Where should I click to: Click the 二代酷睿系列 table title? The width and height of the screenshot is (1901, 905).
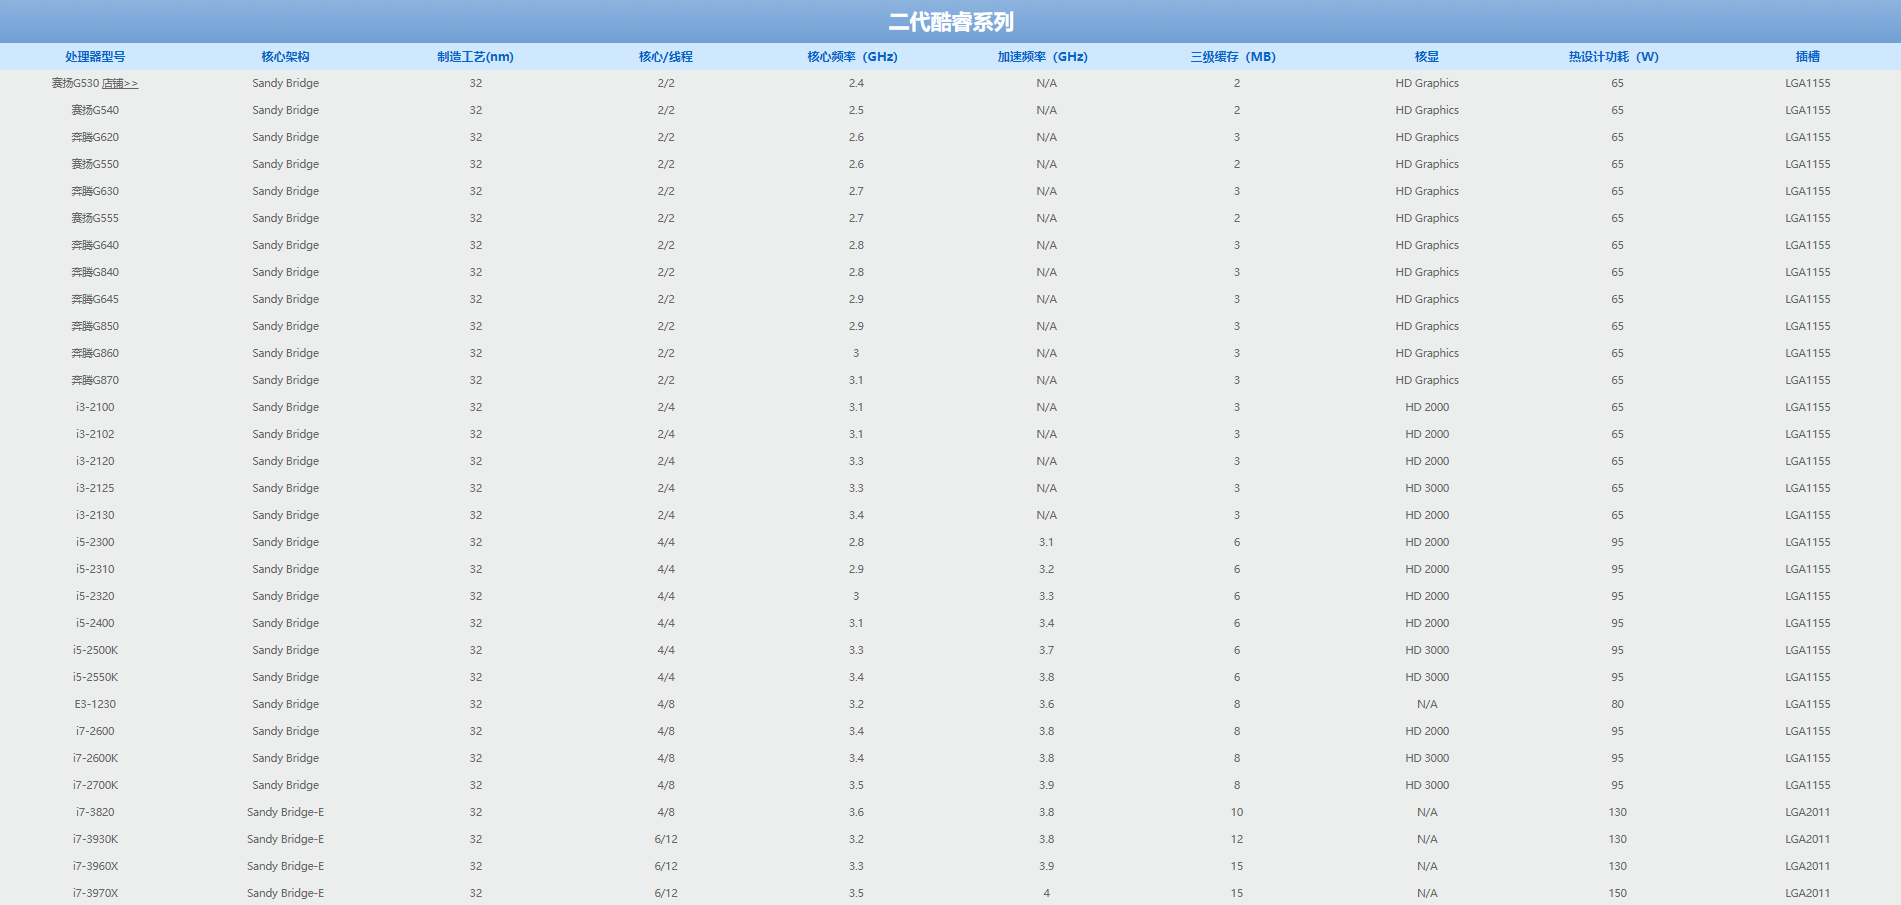[951, 22]
